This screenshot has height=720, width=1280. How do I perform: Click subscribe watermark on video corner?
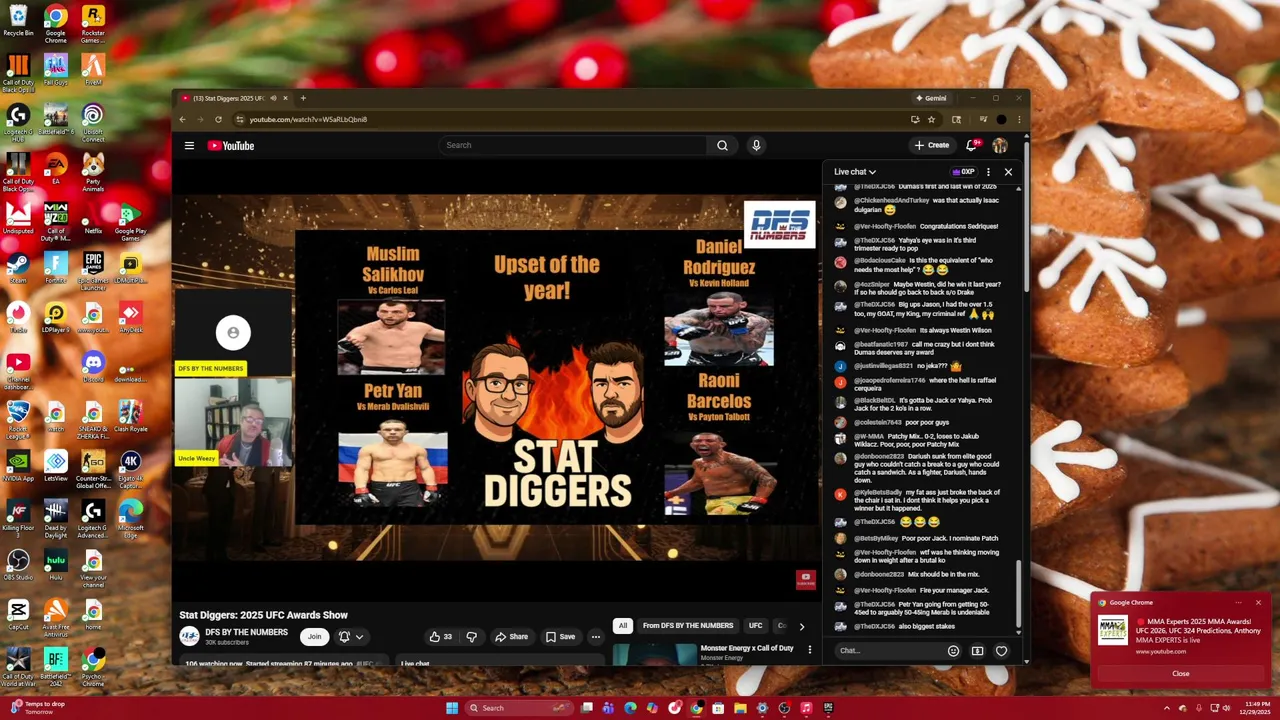806,578
